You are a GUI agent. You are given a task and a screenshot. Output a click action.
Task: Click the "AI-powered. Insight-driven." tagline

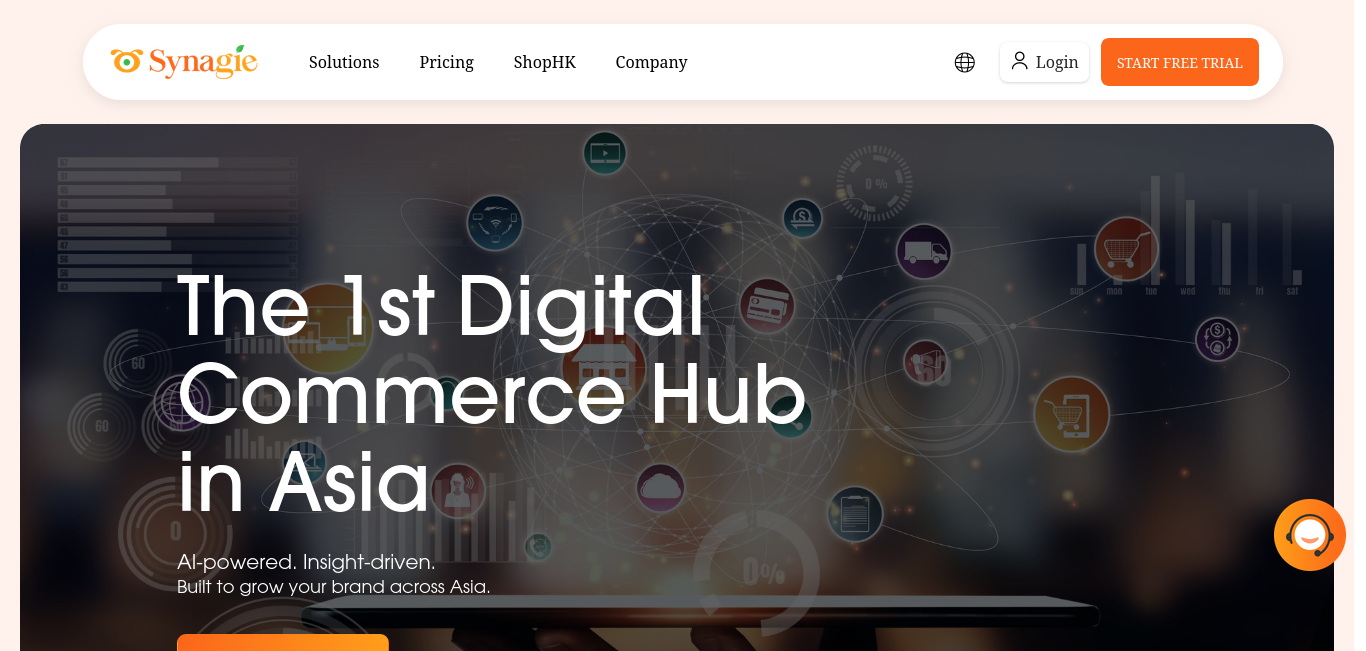(306, 561)
